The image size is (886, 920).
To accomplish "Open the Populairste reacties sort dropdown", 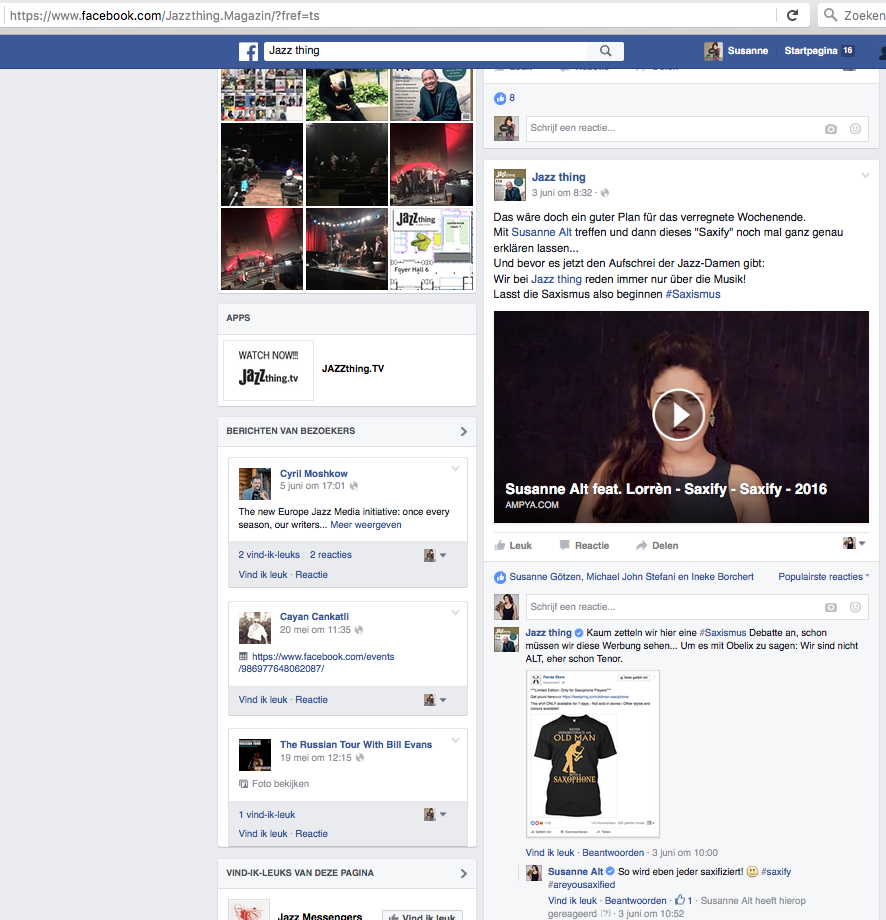I will [823, 577].
